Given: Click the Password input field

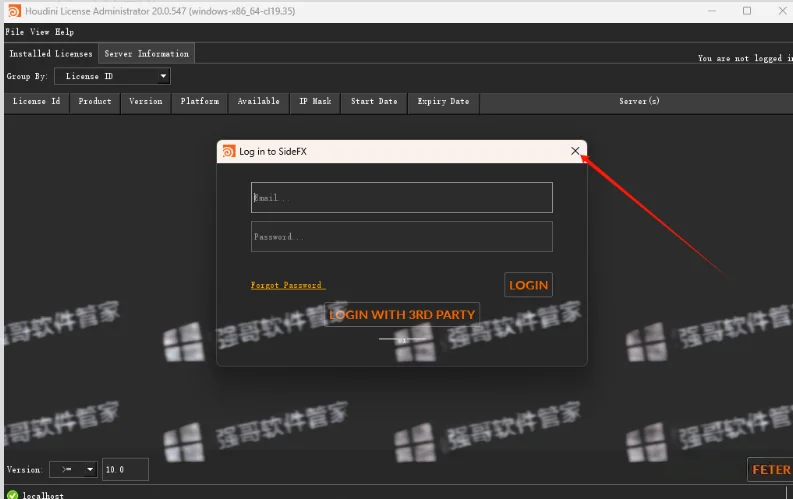Looking at the screenshot, I should 402,237.
